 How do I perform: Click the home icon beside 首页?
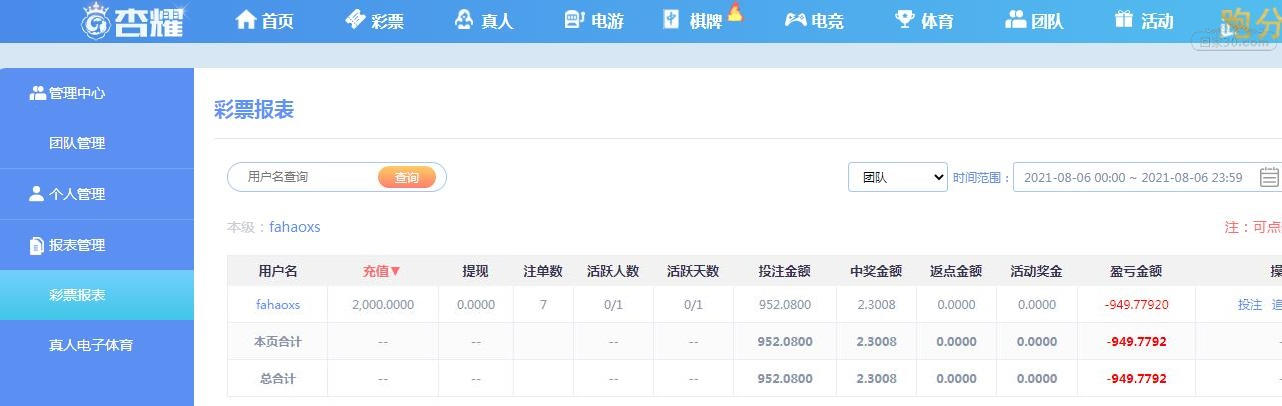246,20
